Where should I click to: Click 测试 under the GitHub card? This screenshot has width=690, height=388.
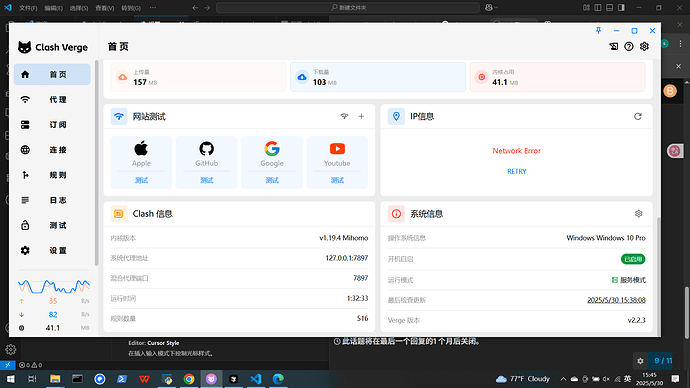(206, 180)
